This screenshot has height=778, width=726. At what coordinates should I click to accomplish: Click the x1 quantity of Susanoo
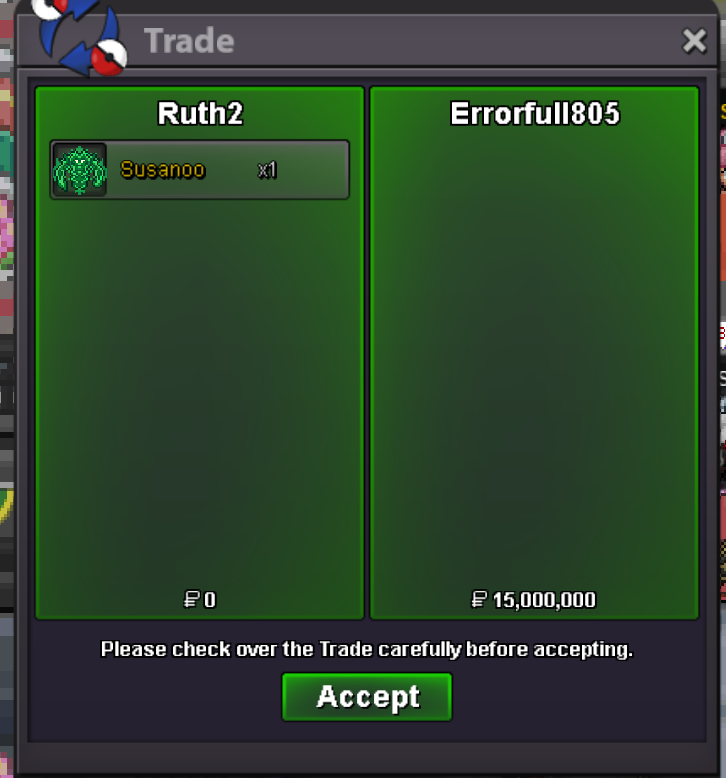267,170
